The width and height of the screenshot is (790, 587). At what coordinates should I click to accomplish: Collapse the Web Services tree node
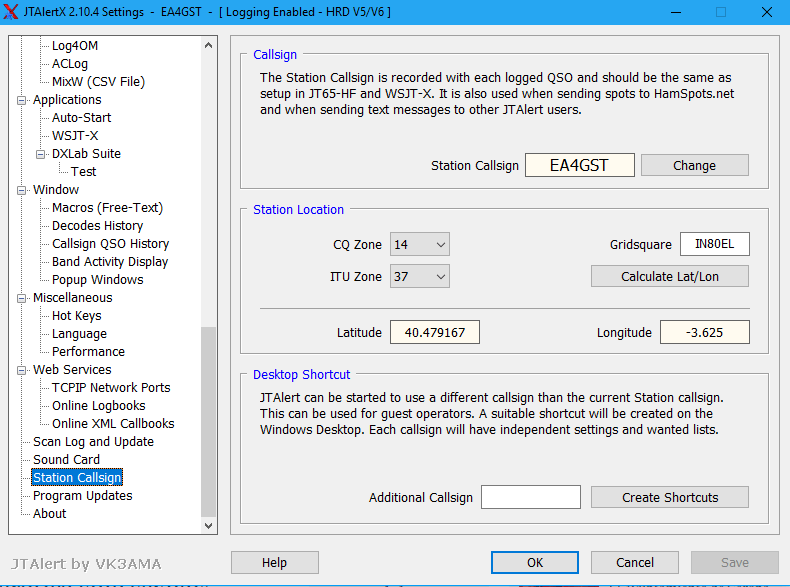pyautogui.click(x=21, y=370)
